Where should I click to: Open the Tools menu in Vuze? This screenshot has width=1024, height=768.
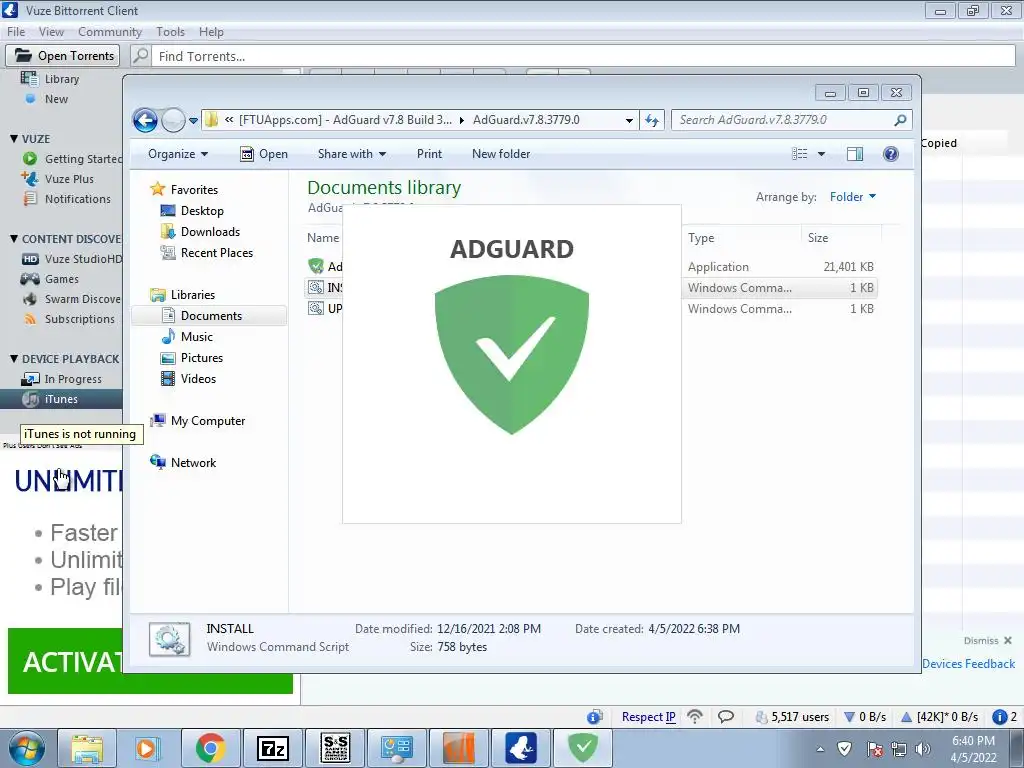(x=170, y=32)
